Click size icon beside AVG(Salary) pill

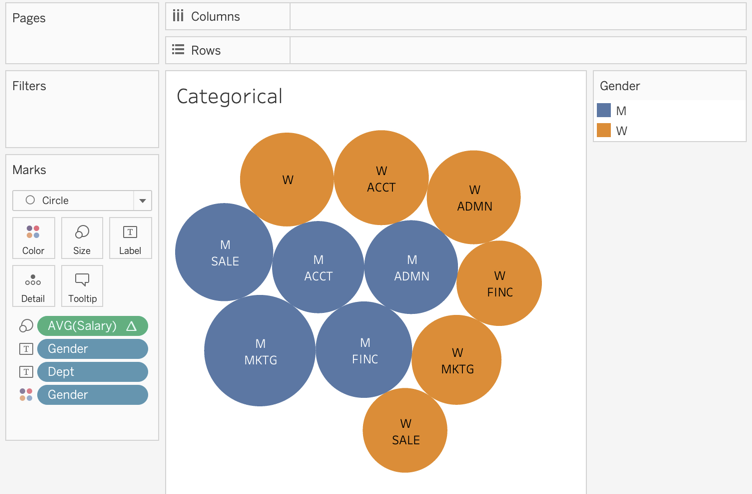[26, 326]
